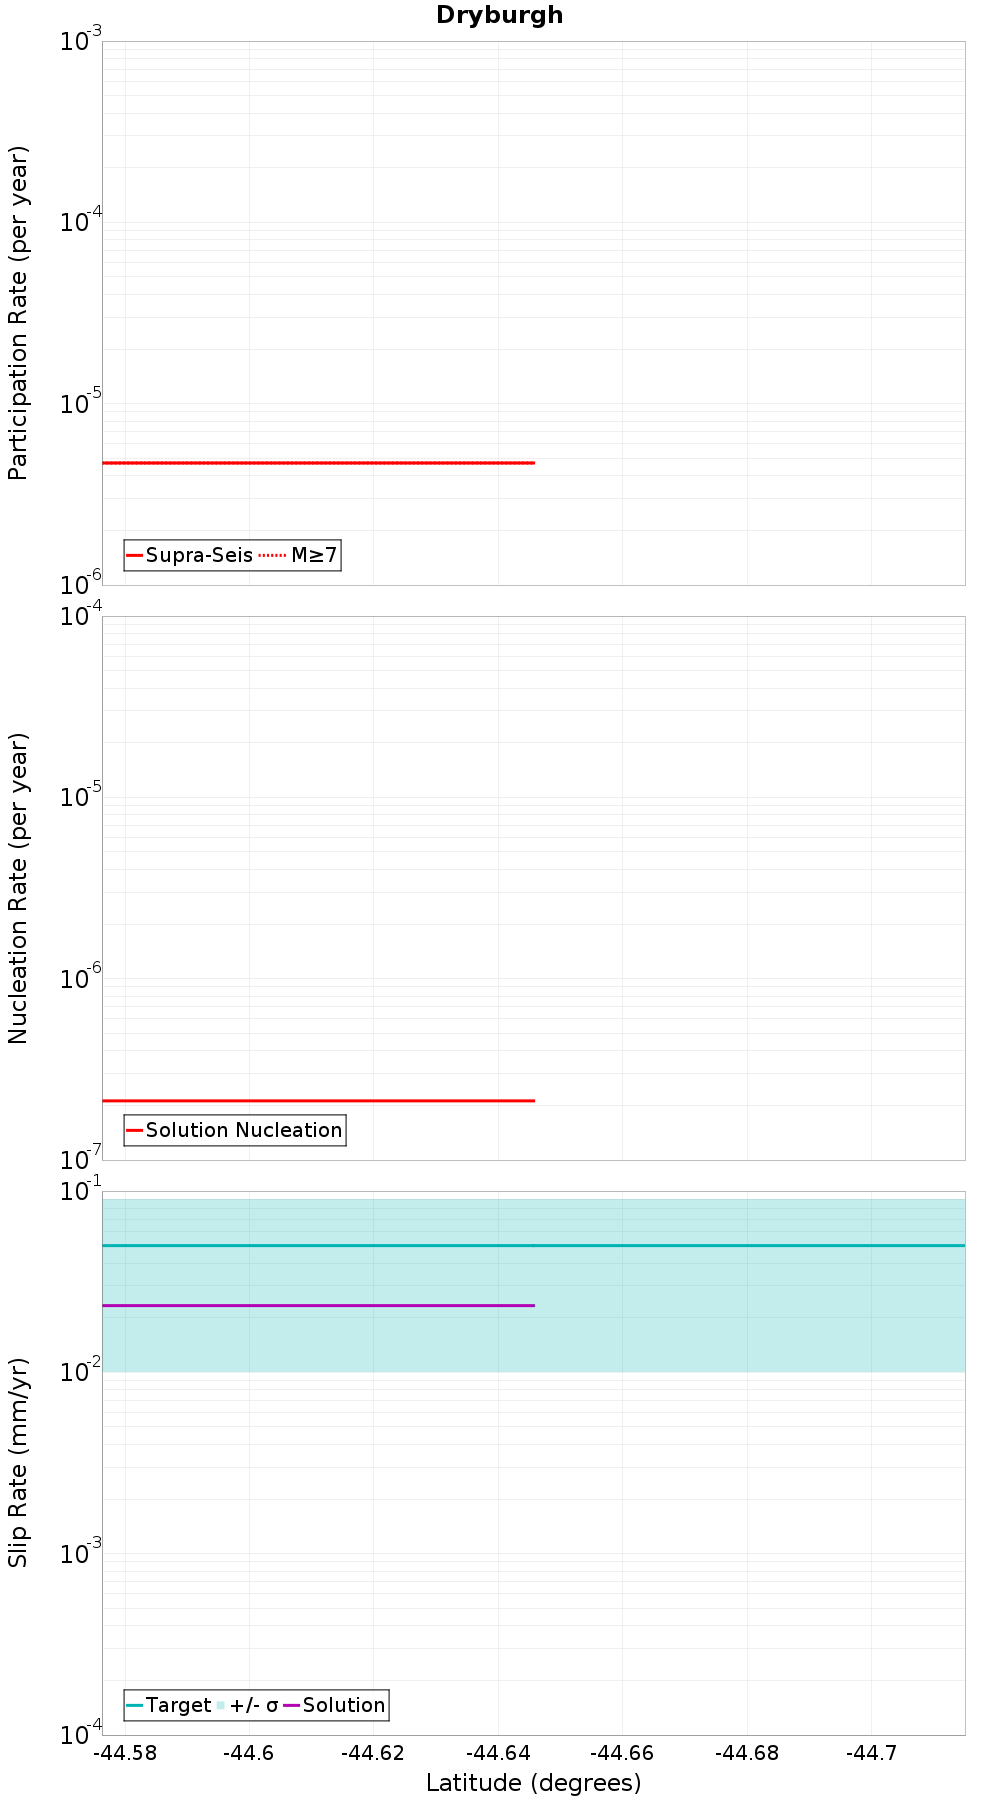Click the Nucleation Rate axis label
This screenshot has width=1000, height=1800.
(18, 889)
